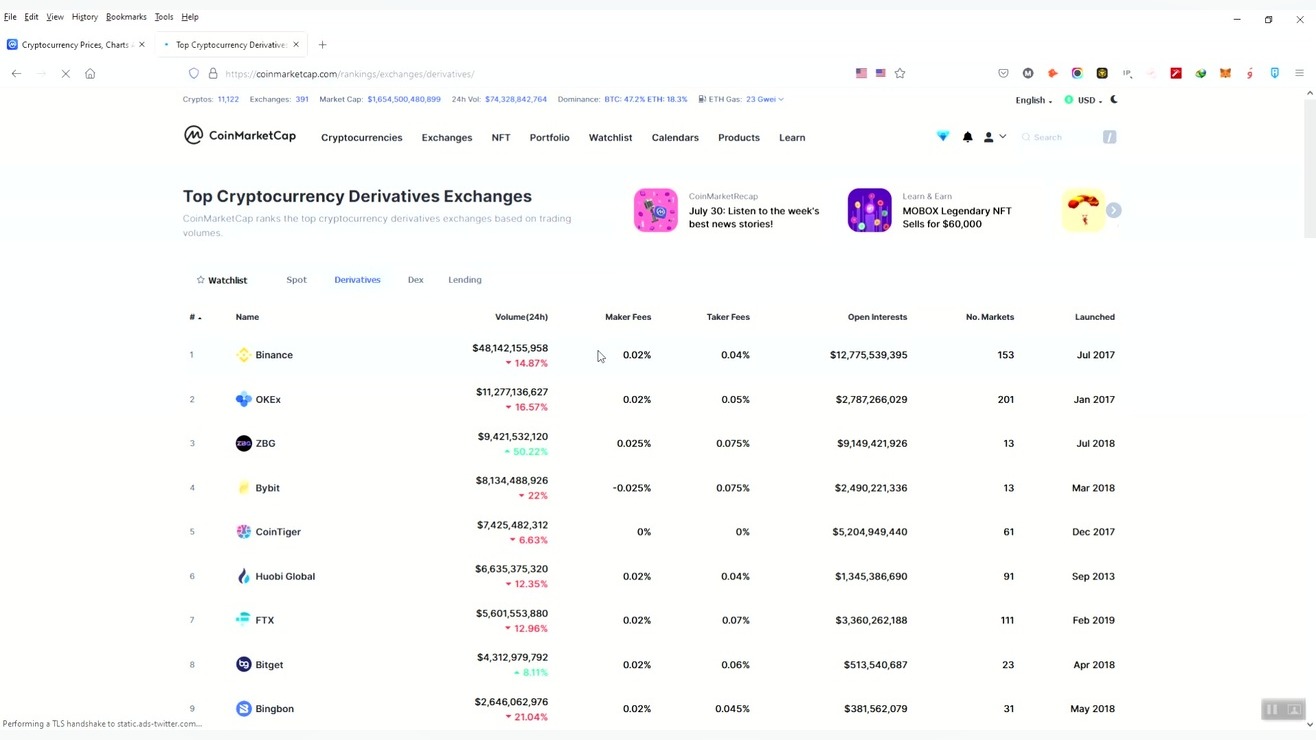
Task: Click the Binance exchange logo icon
Action: click(x=243, y=355)
